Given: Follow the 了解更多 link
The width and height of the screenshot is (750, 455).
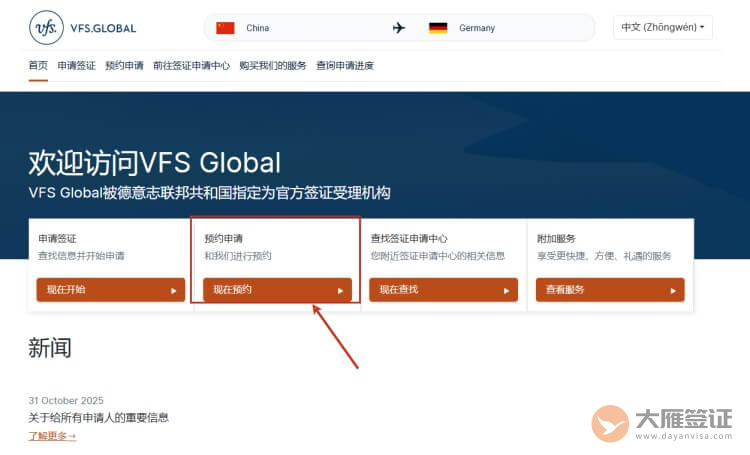Looking at the screenshot, I should 52,436.
